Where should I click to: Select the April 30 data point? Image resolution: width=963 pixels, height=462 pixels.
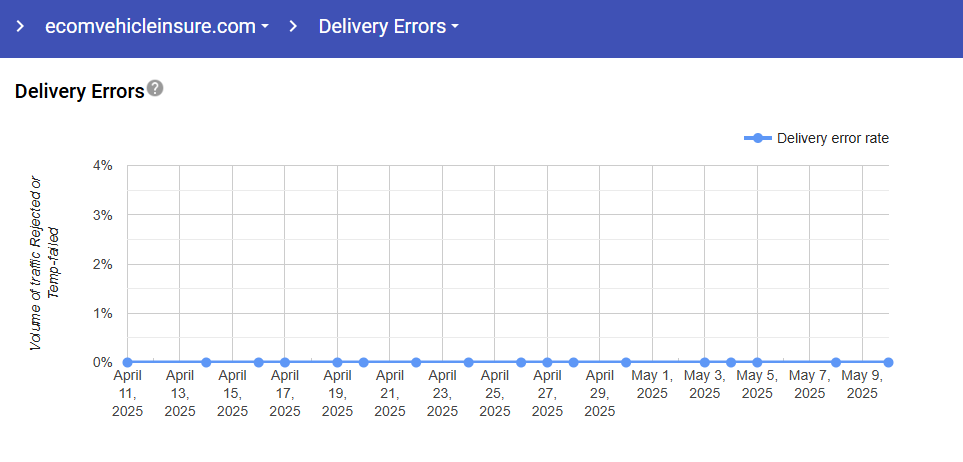pos(626,362)
